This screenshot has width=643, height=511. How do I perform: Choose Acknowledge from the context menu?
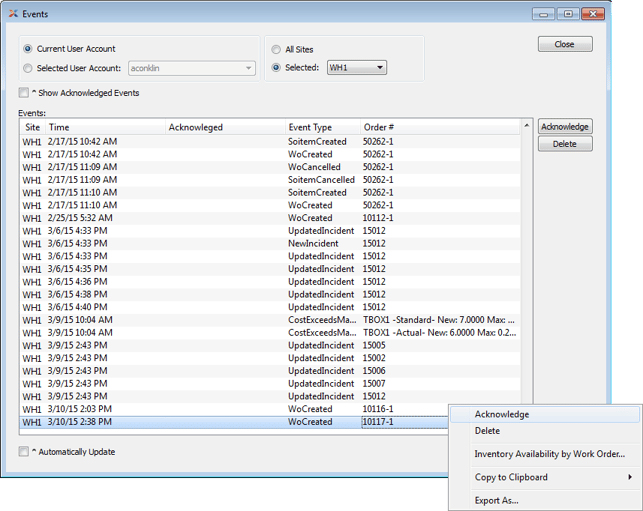pyautogui.click(x=502, y=415)
